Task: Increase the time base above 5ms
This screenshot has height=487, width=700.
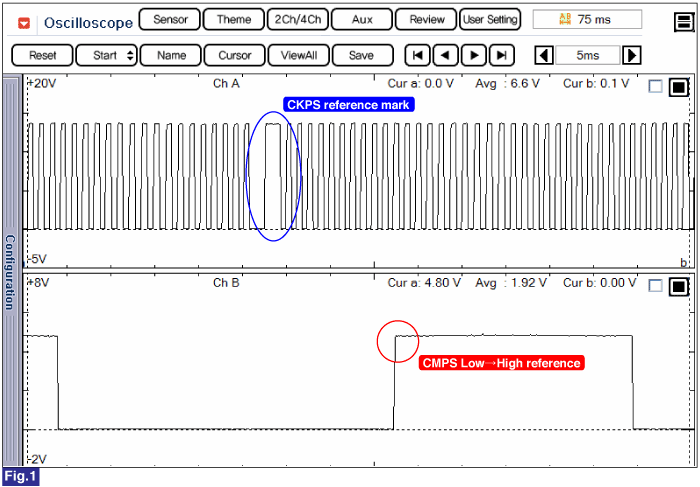Action: tap(632, 55)
